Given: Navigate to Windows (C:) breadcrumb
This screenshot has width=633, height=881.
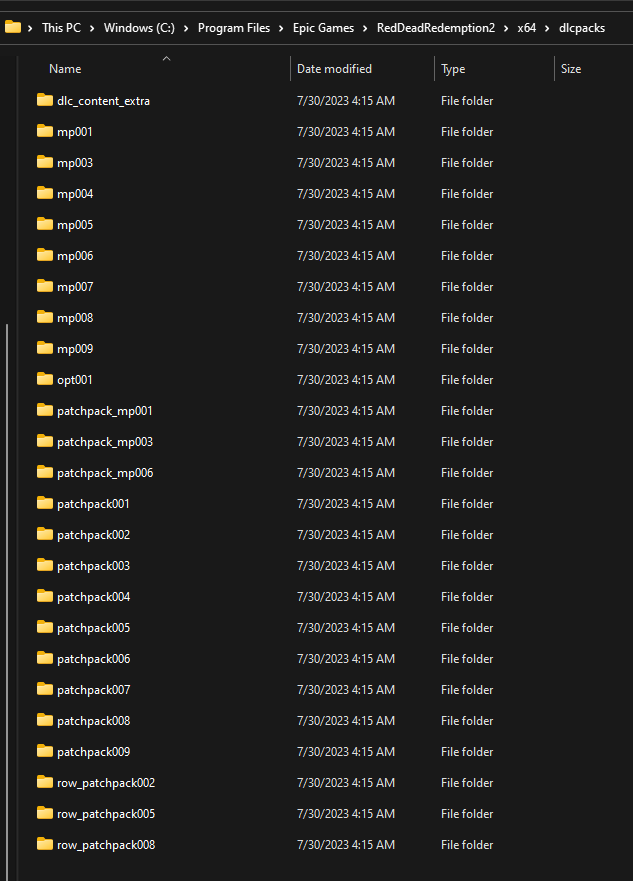Looking at the screenshot, I should [139, 28].
